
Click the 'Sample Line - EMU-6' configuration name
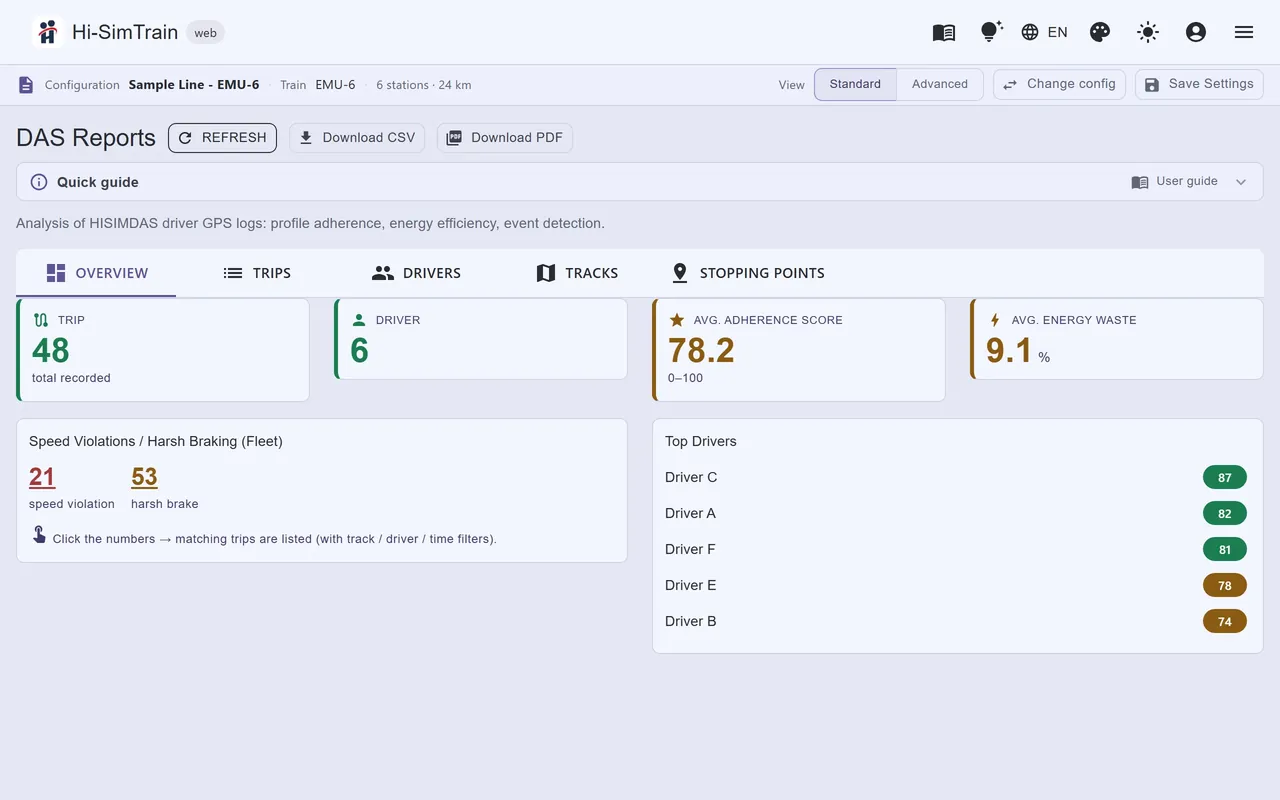(x=194, y=85)
